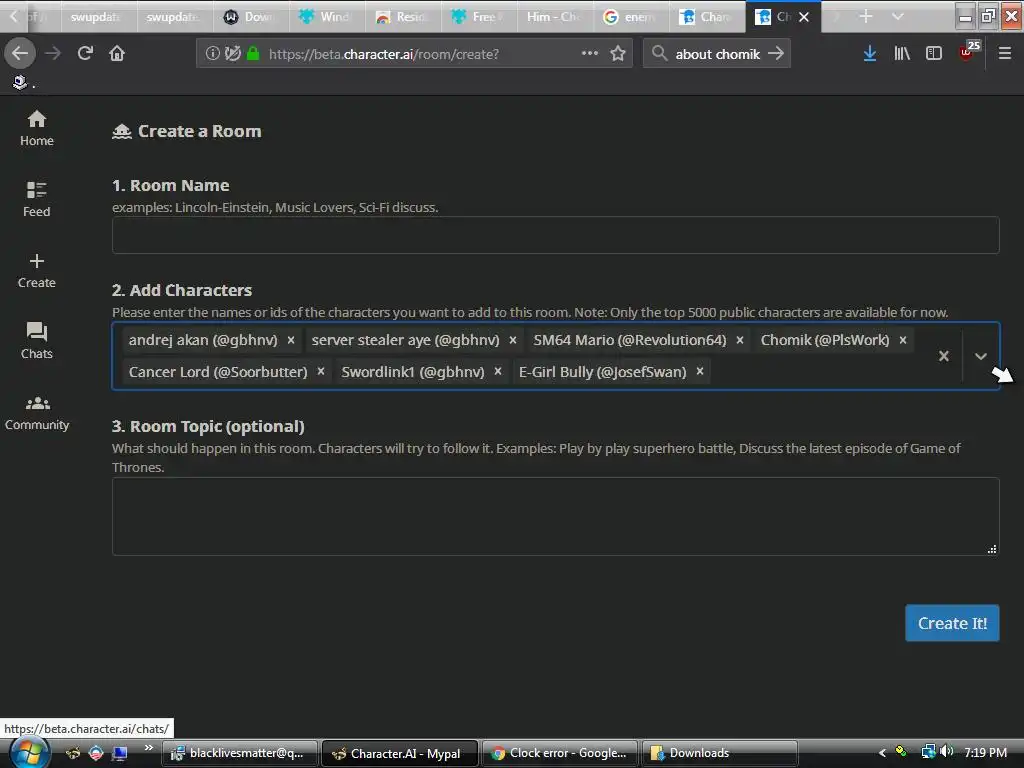Open the uBlock extension icon showing 25

point(968,52)
